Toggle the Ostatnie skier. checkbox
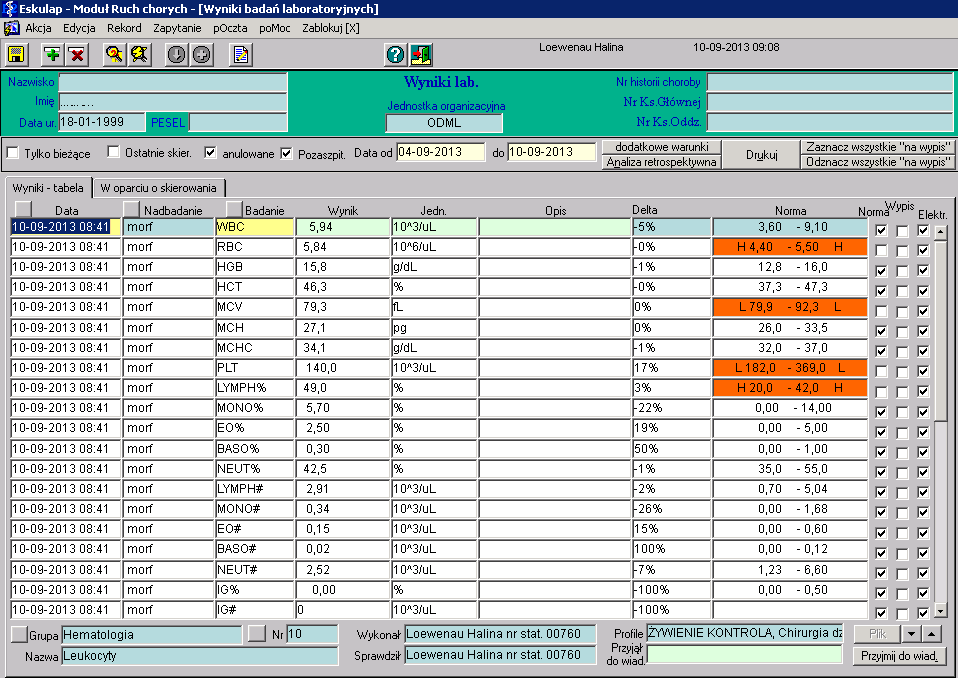Image resolution: width=958 pixels, height=678 pixels. click(x=113, y=151)
